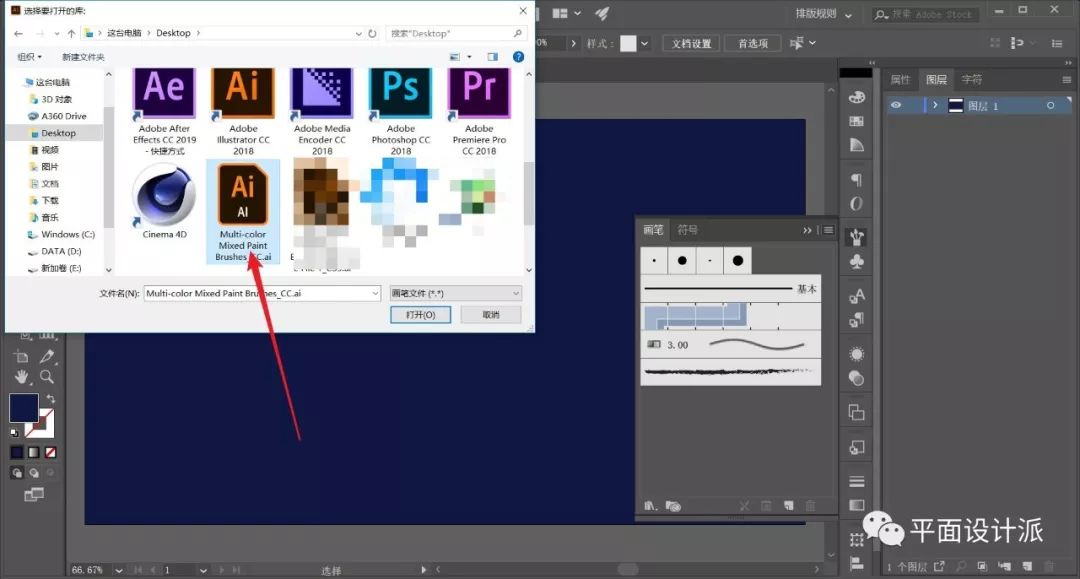Delete the selected layer with the trash icon

[1050, 567]
